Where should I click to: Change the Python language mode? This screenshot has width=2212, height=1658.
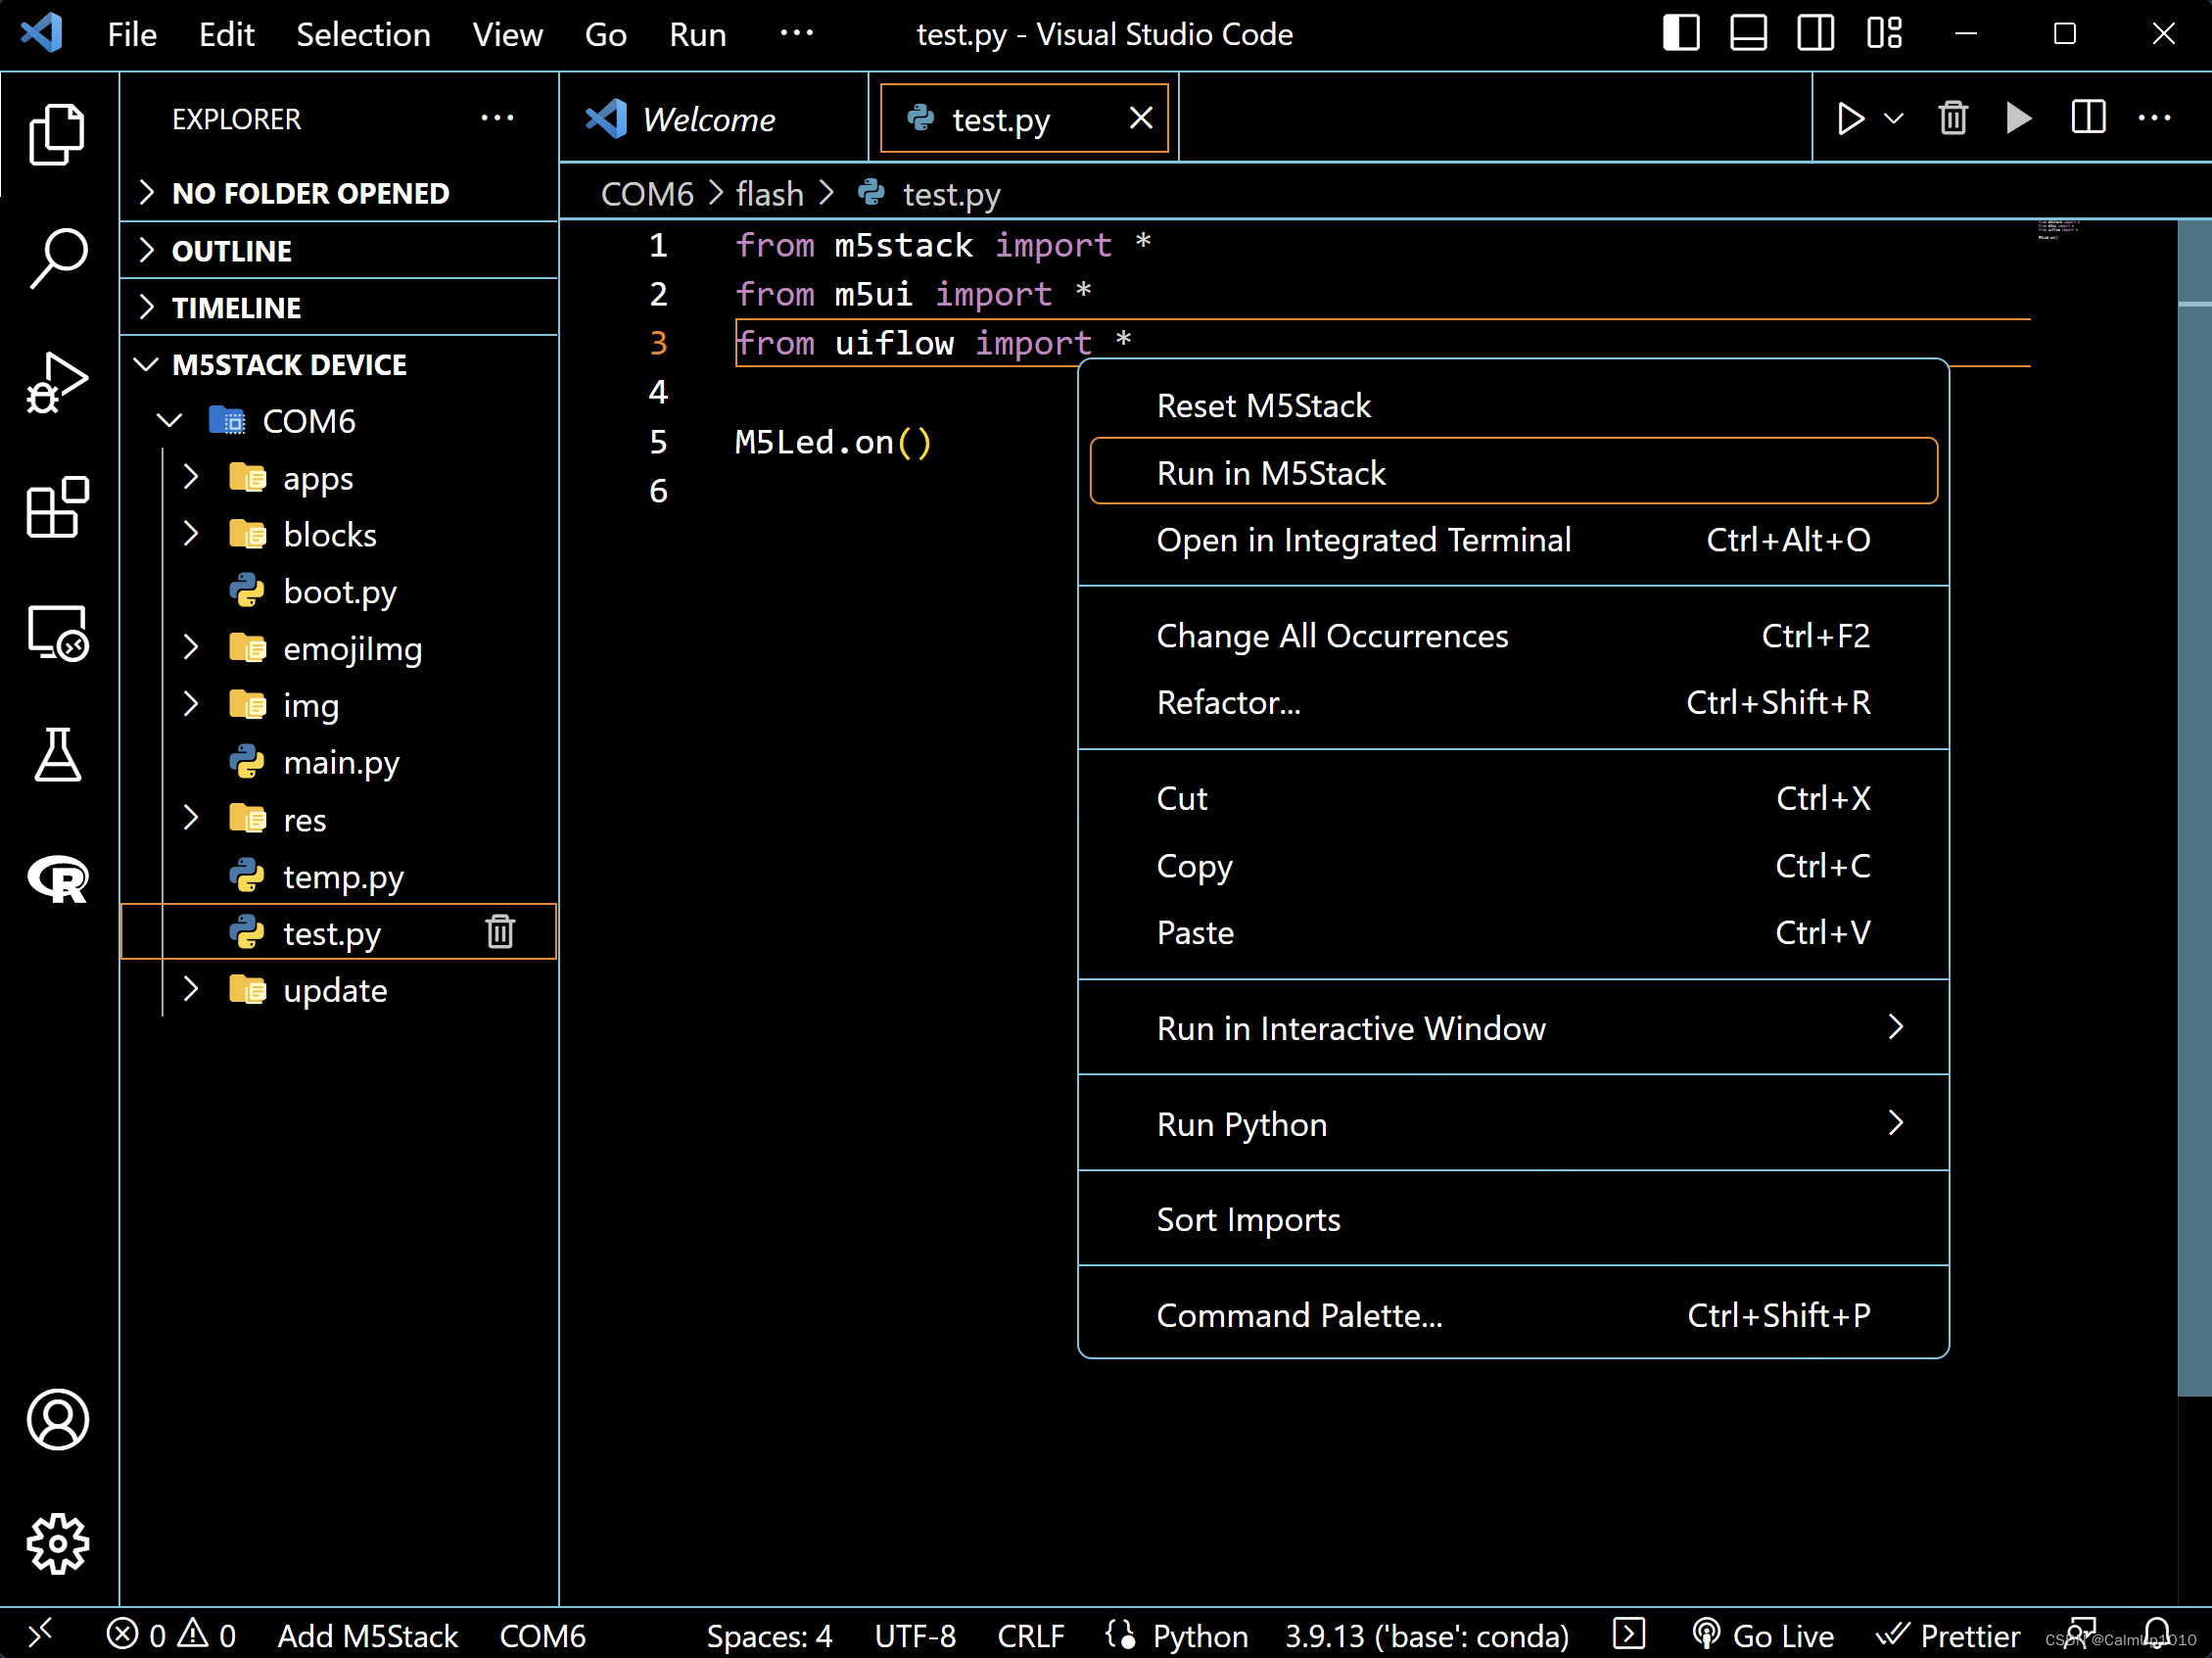tap(1200, 1635)
